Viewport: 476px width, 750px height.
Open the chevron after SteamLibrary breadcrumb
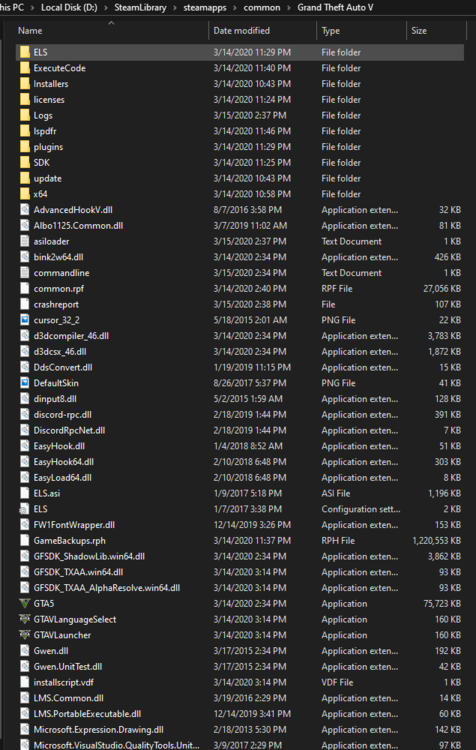point(176,8)
